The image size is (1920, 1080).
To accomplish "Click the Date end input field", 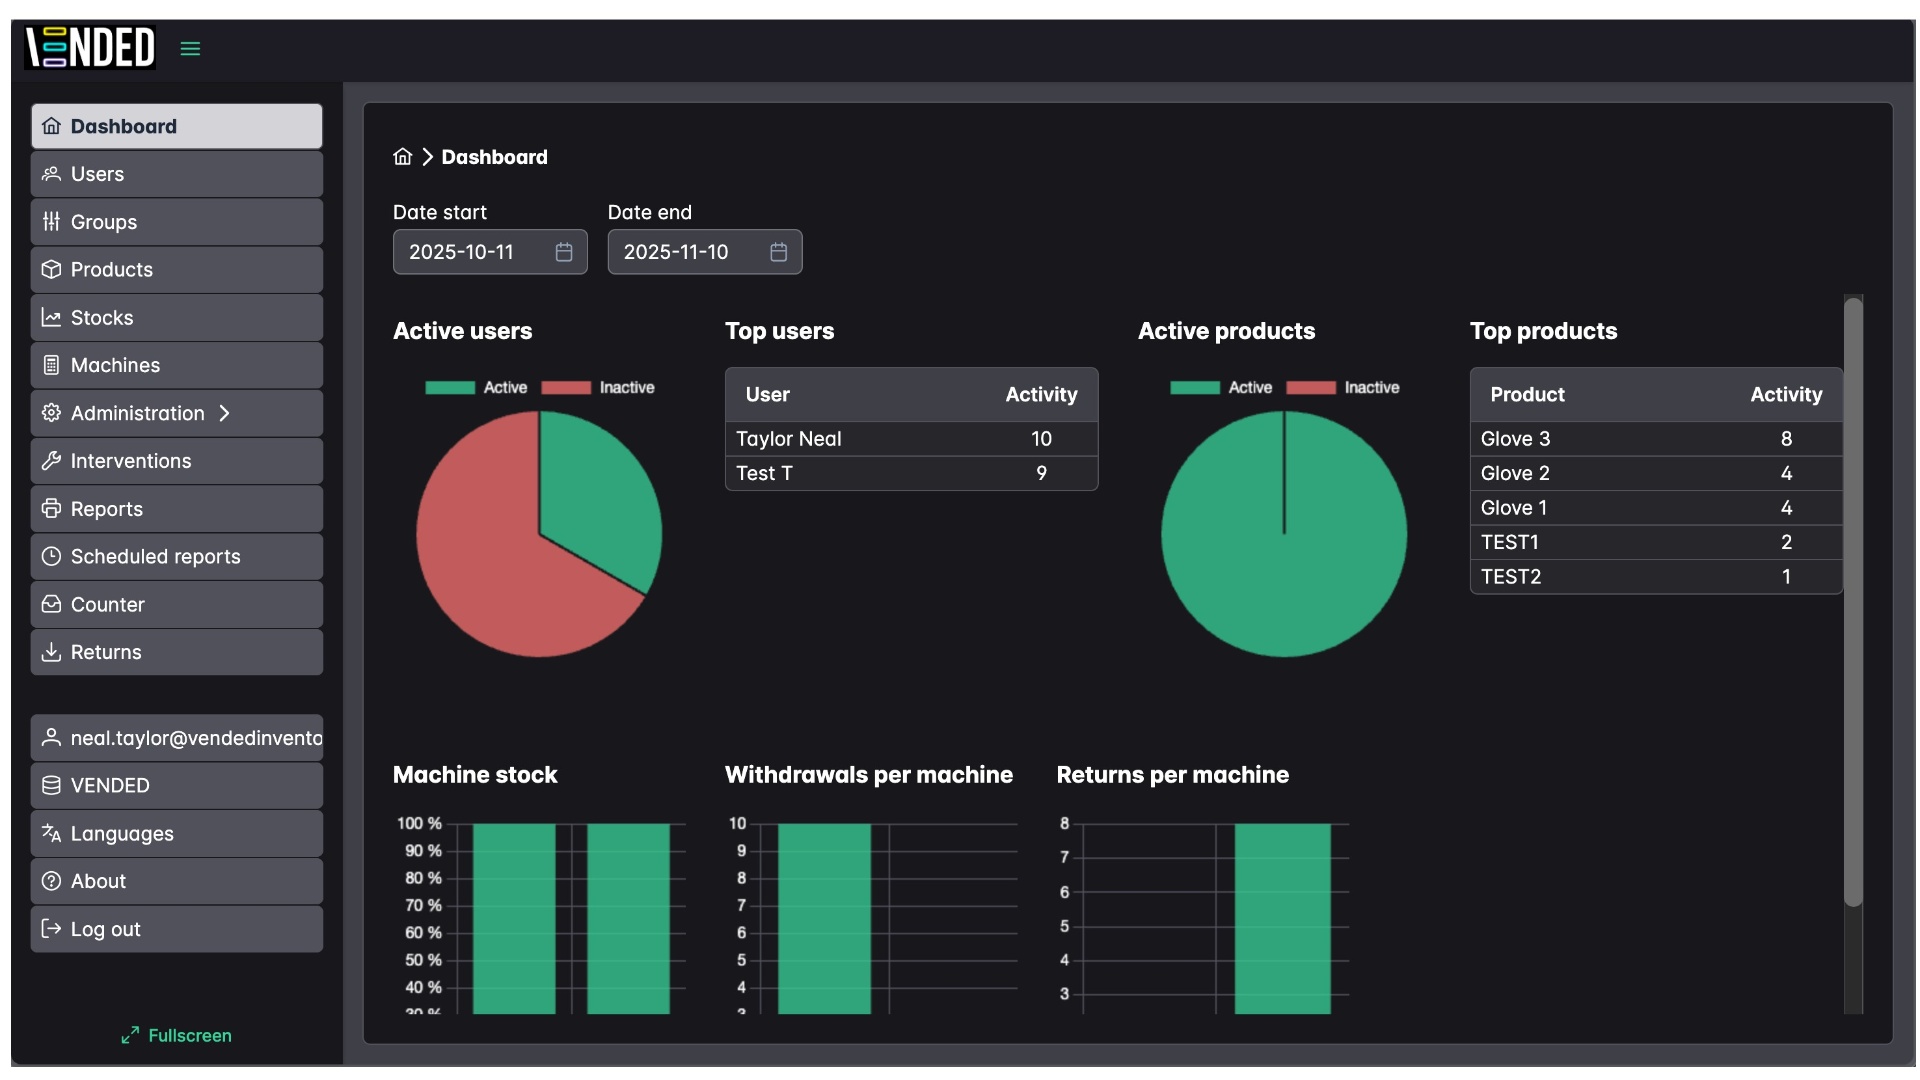I will (x=705, y=252).
